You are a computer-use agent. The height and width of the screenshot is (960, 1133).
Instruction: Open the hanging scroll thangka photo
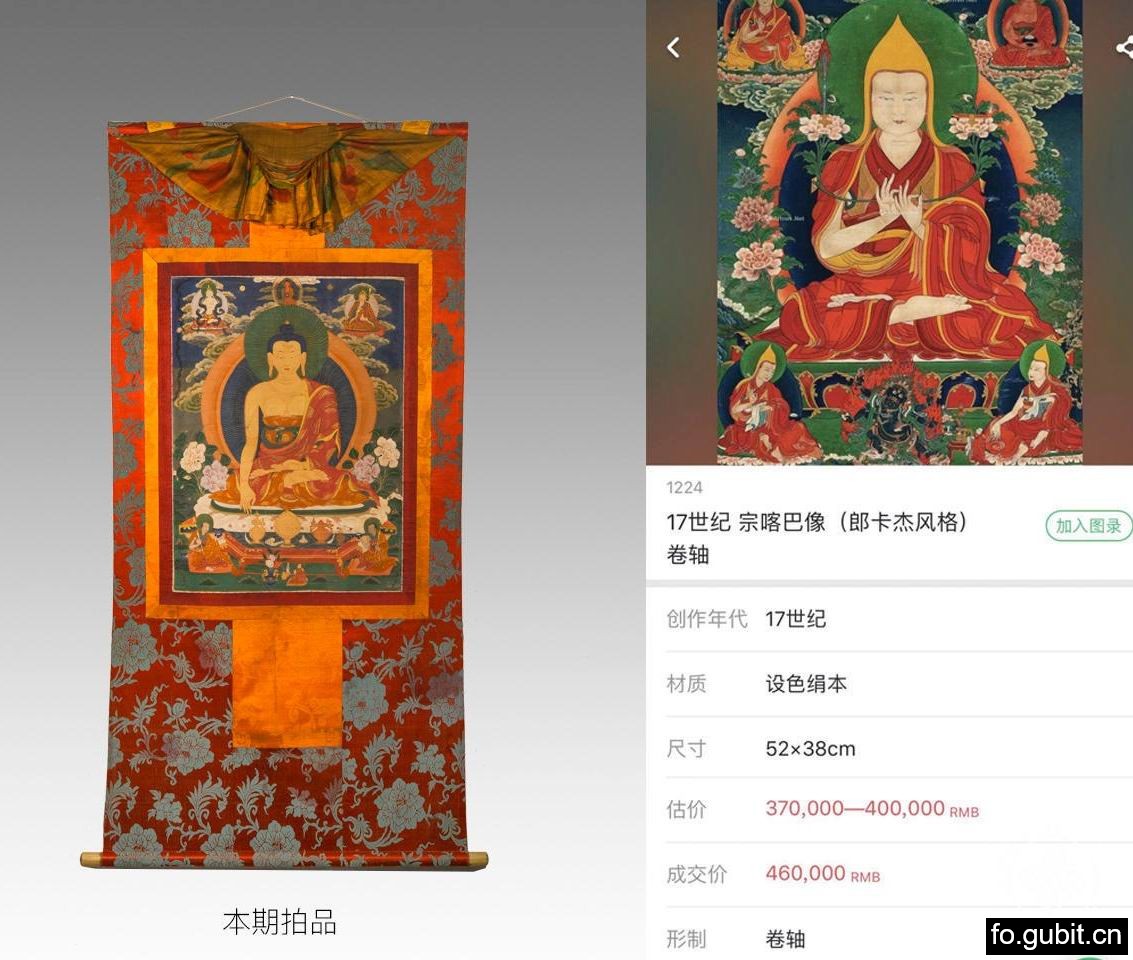point(284,491)
